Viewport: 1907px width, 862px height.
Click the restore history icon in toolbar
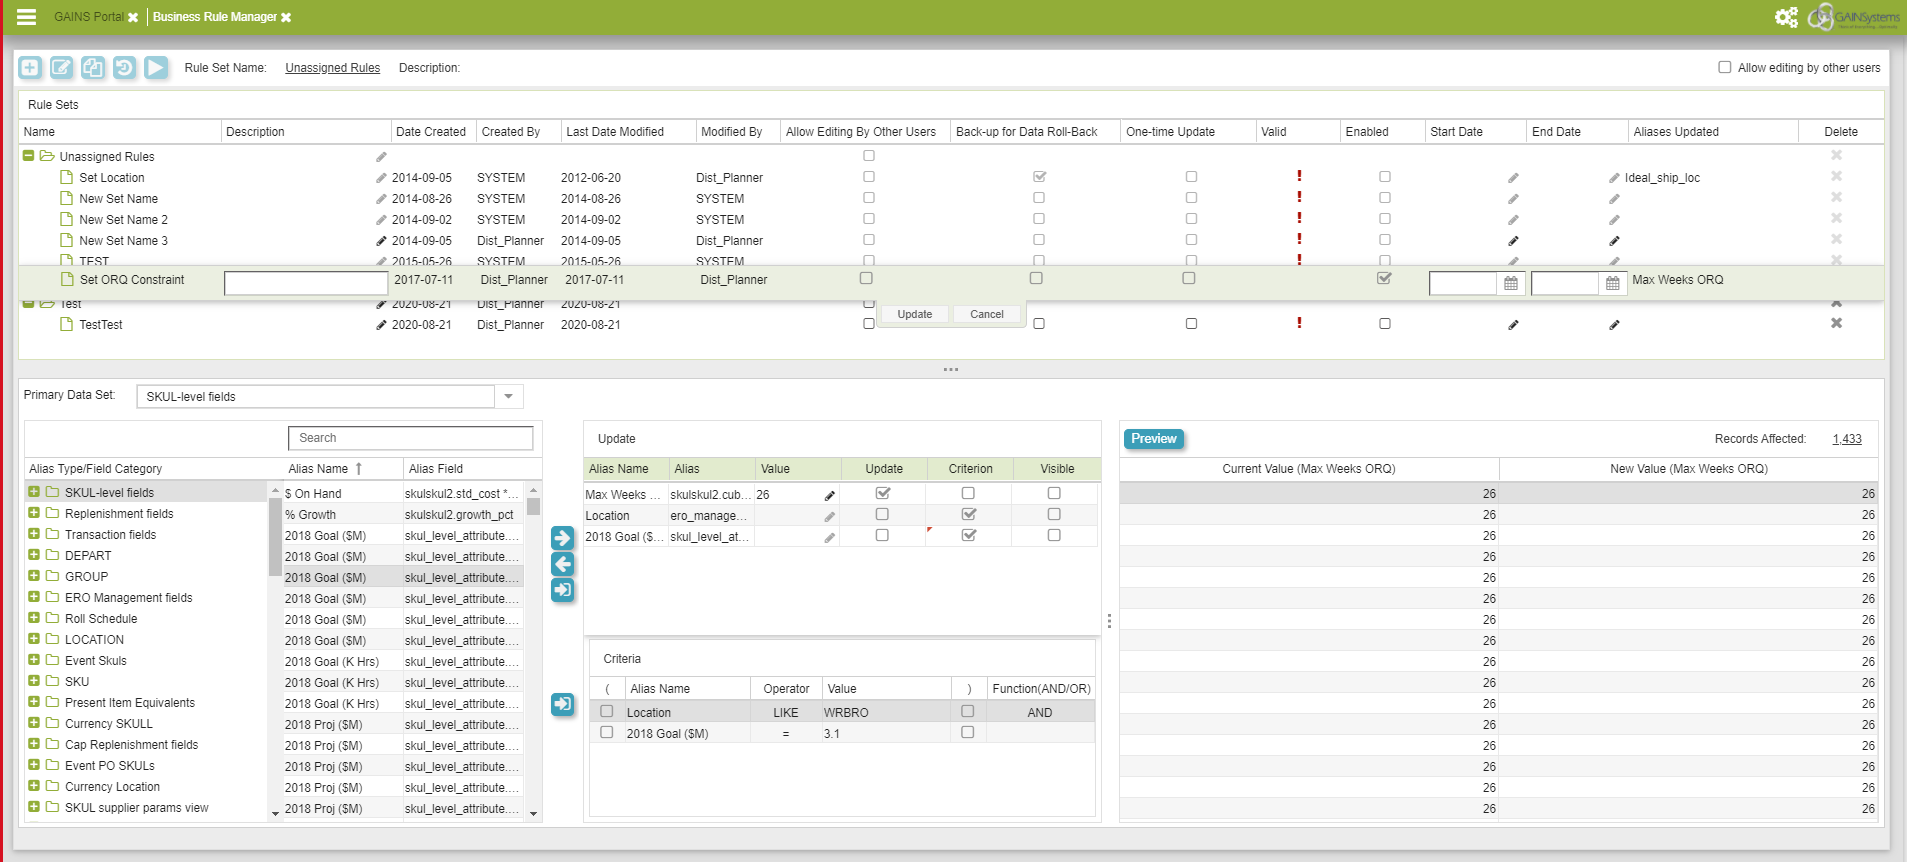click(x=124, y=67)
